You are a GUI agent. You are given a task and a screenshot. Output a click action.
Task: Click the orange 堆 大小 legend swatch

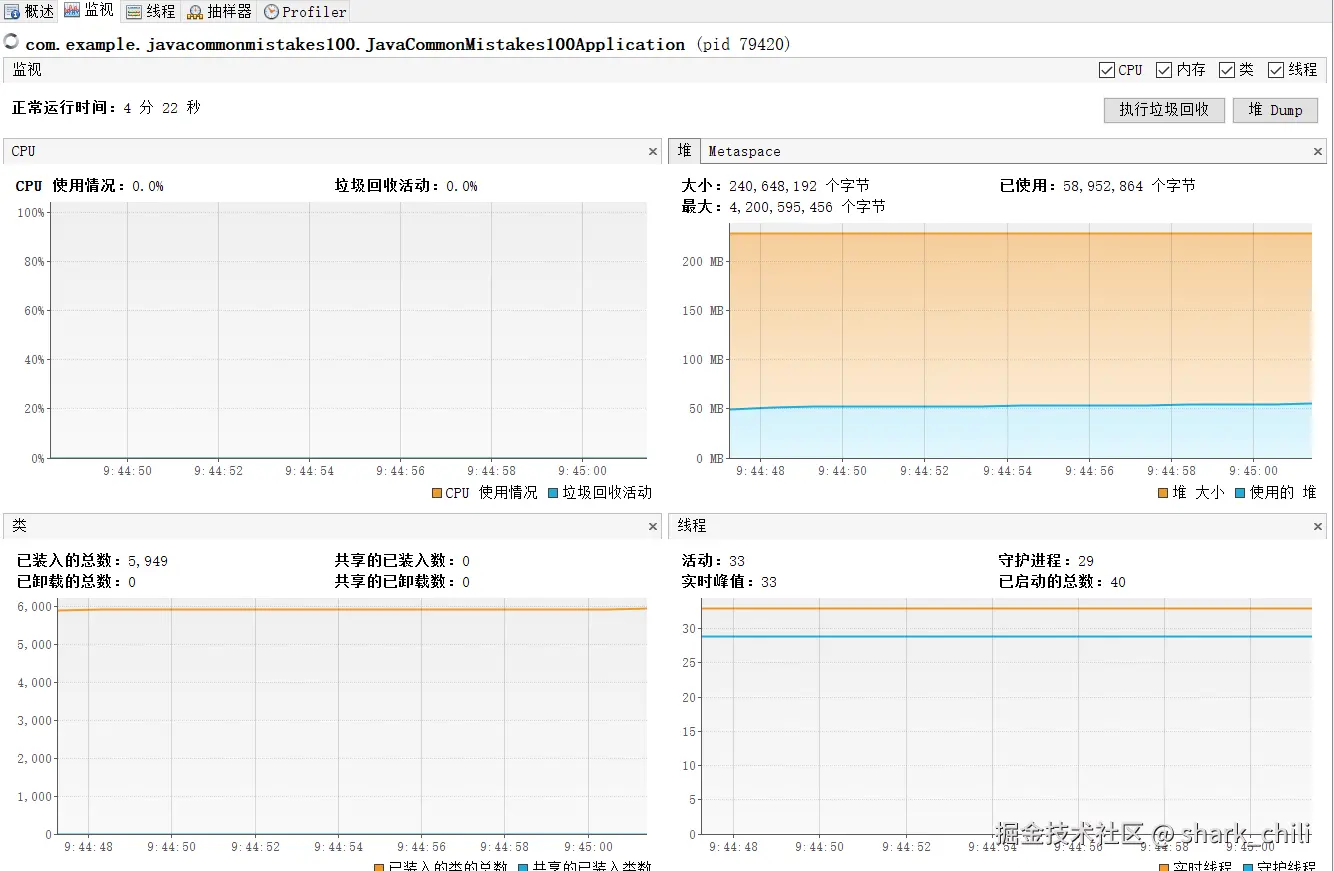coord(1163,493)
